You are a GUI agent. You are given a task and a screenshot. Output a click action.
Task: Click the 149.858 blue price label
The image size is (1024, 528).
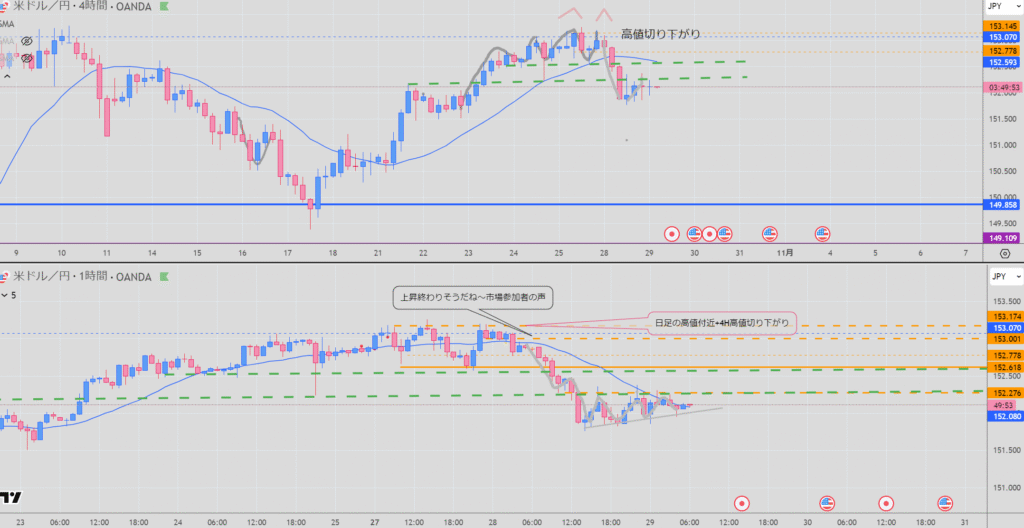(1003, 204)
